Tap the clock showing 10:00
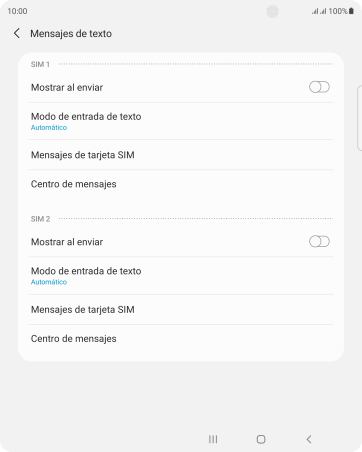This screenshot has width=362, height=452. [17, 11]
